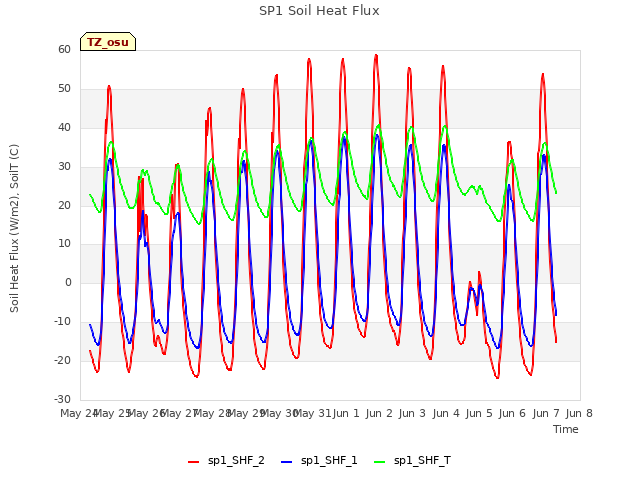This screenshot has width=640, height=480.
Task: Click the green curve's peak on Jun 4
Action: [445, 126]
